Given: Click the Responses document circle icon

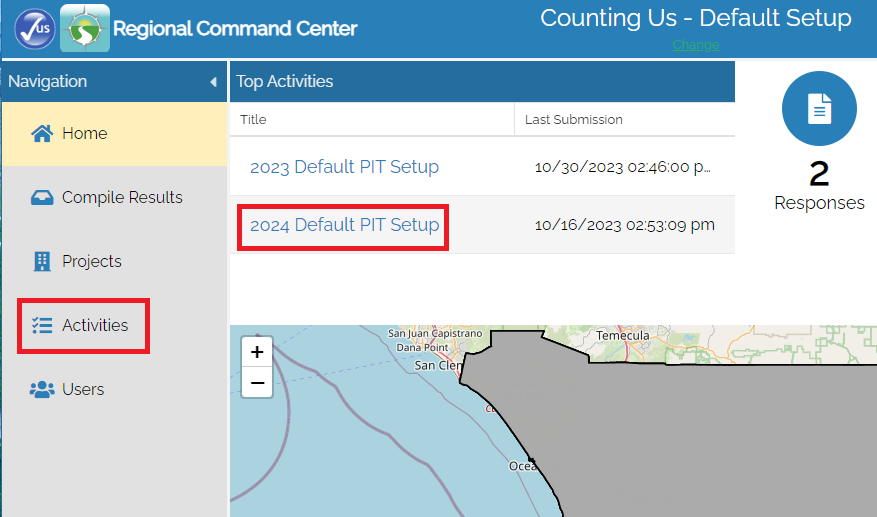Looking at the screenshot, I should pyautogui.click(x=819, y=109).
